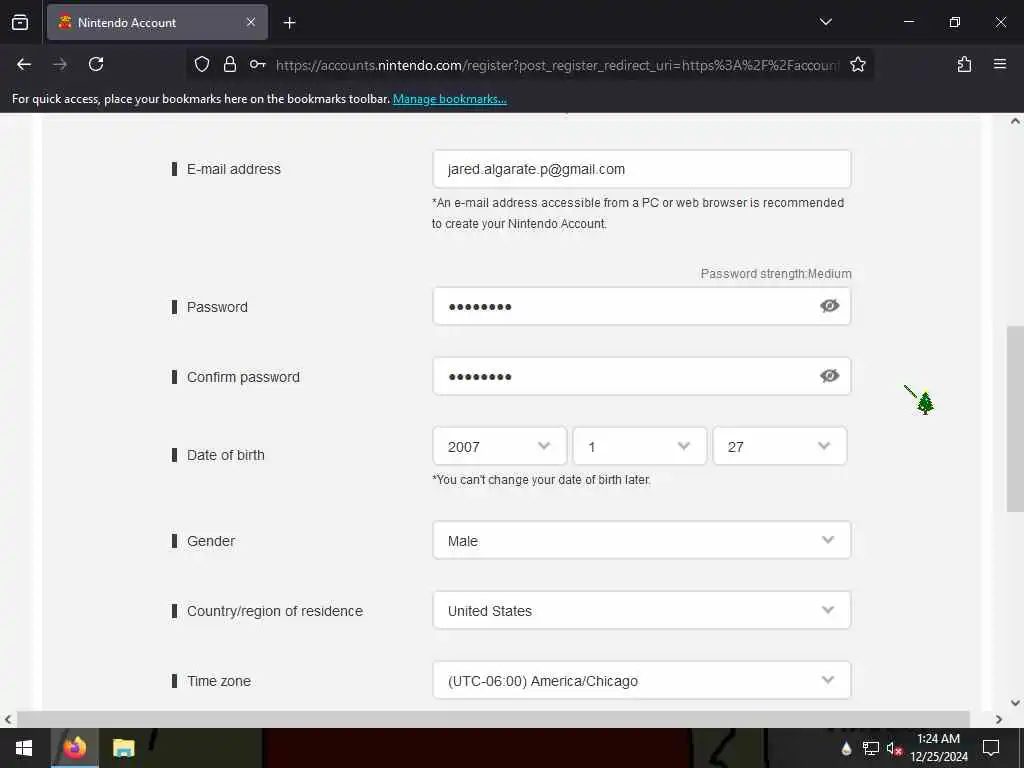
Task: Click the vertical scrollbar thumb
Action: pyautogui.click(x=1015, y=418)
